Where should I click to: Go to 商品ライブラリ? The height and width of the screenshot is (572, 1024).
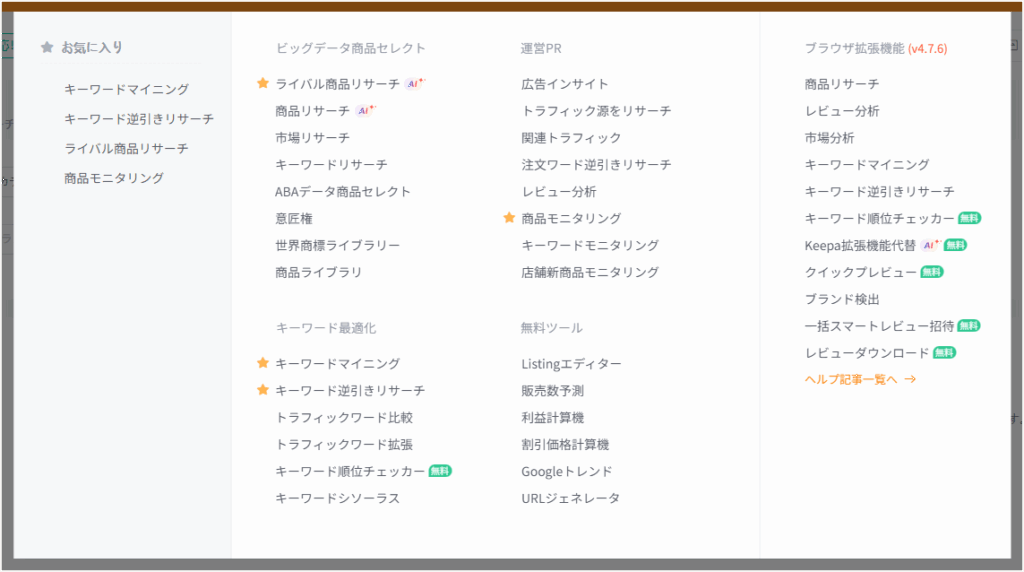coord(319,272)
